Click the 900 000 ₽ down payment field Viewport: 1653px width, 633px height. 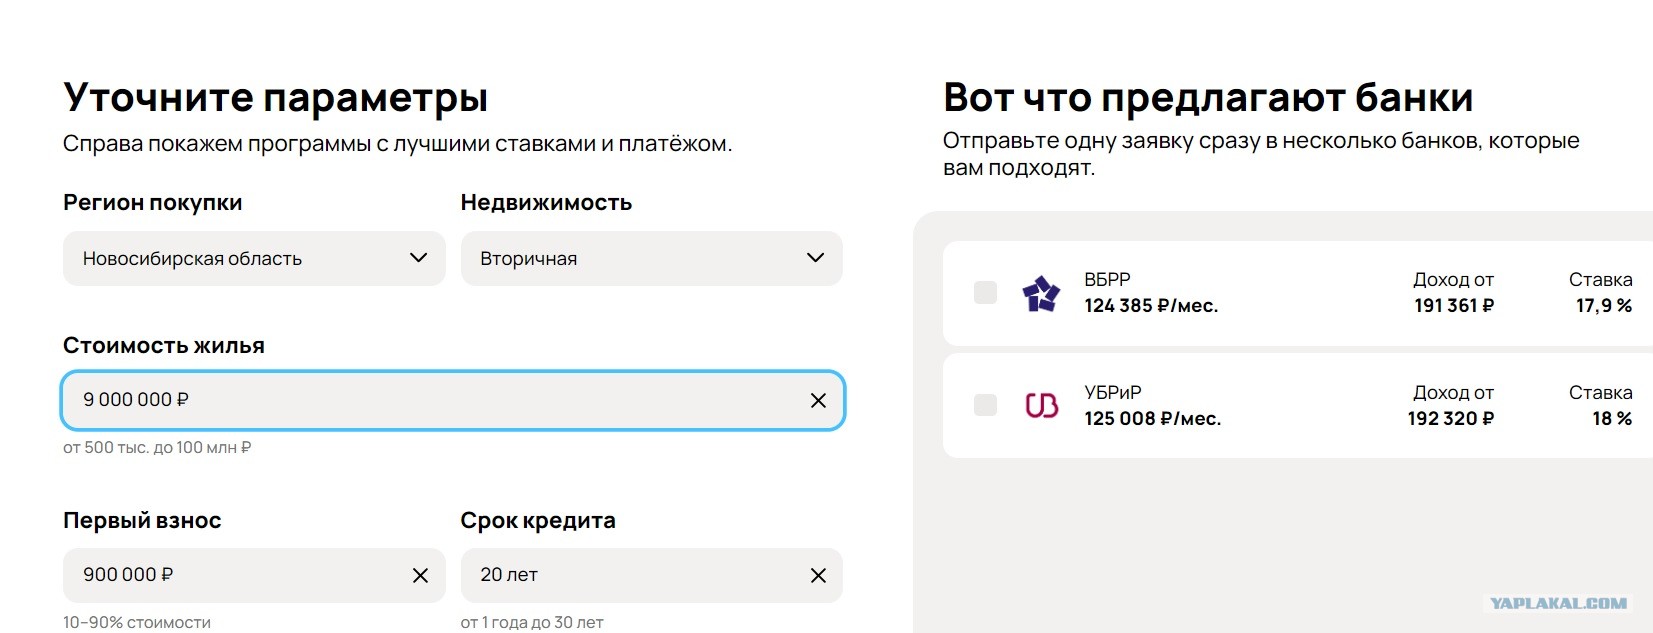(x=254, y=575)
